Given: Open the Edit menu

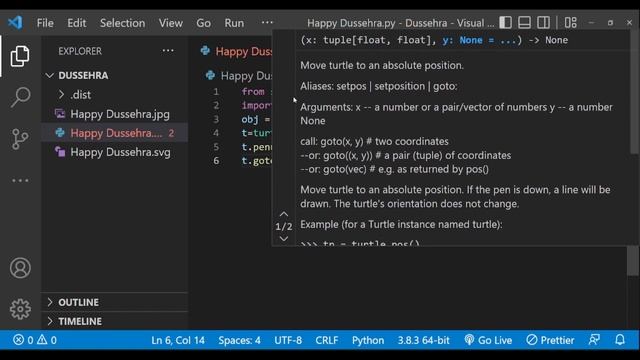Looking at the screenshot, I should (77, 23).
